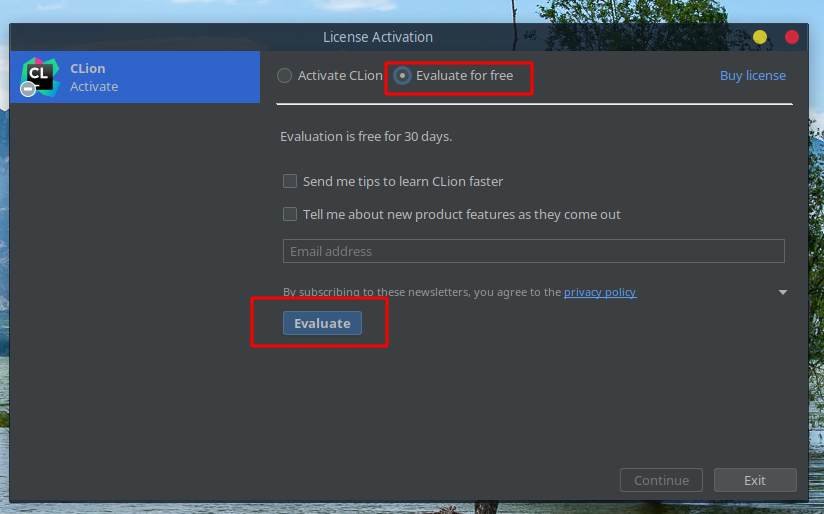Expand the disclosure arrow right of privacy policy
The height and width of the screenshot is (514, 824).
(x=782, y=292)
